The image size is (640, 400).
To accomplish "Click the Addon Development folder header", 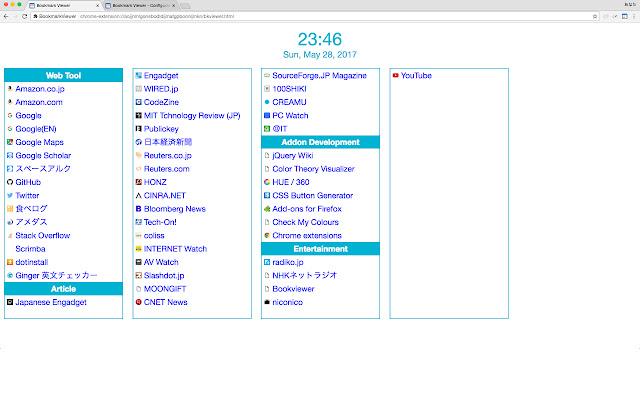I will pyautogui.click(x=320, y=142).
